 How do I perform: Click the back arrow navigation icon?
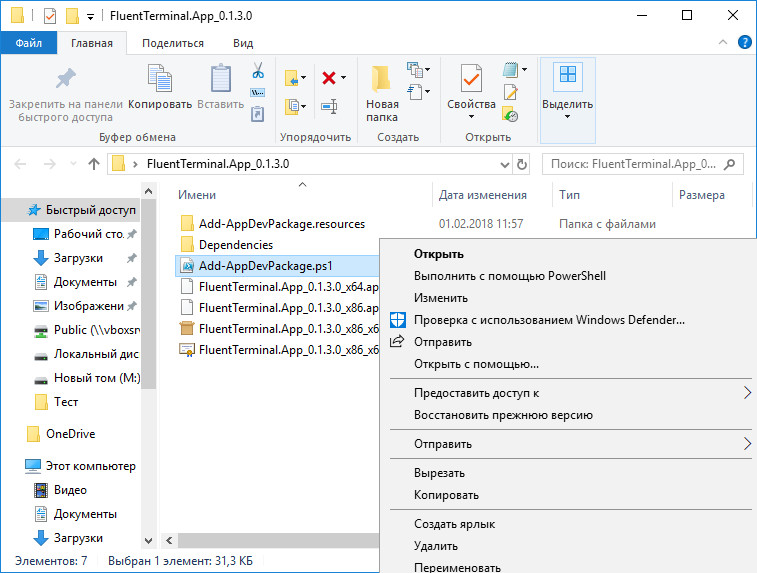click(20, 164)
